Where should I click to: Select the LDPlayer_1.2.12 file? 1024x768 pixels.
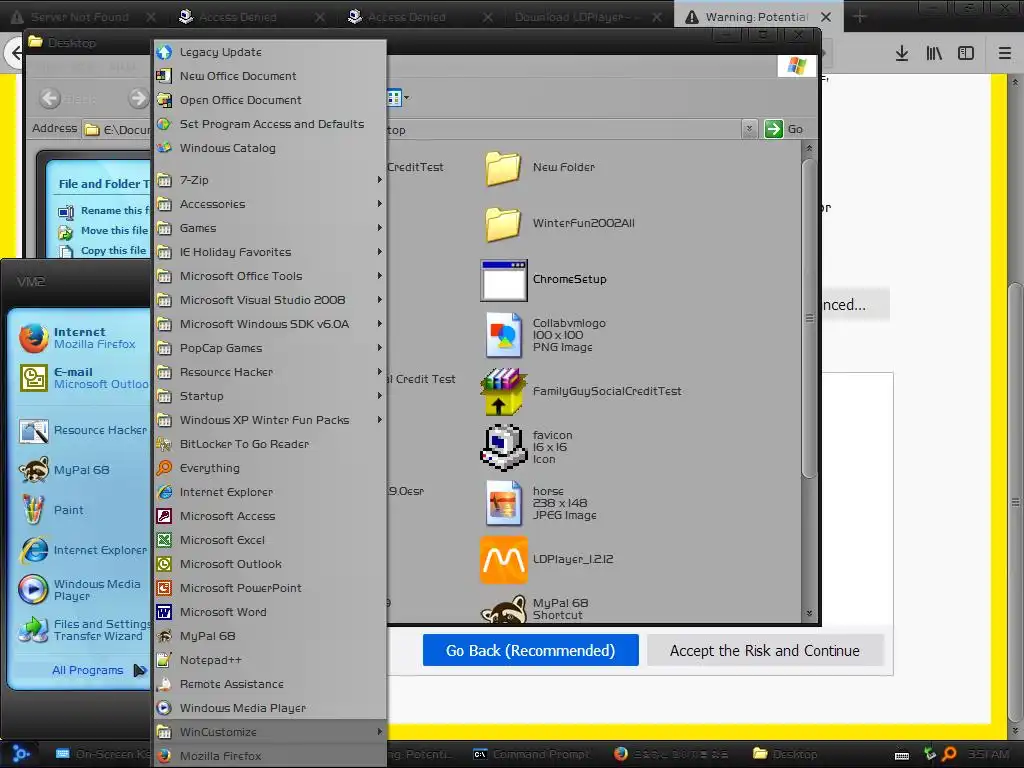coord(547,559)
